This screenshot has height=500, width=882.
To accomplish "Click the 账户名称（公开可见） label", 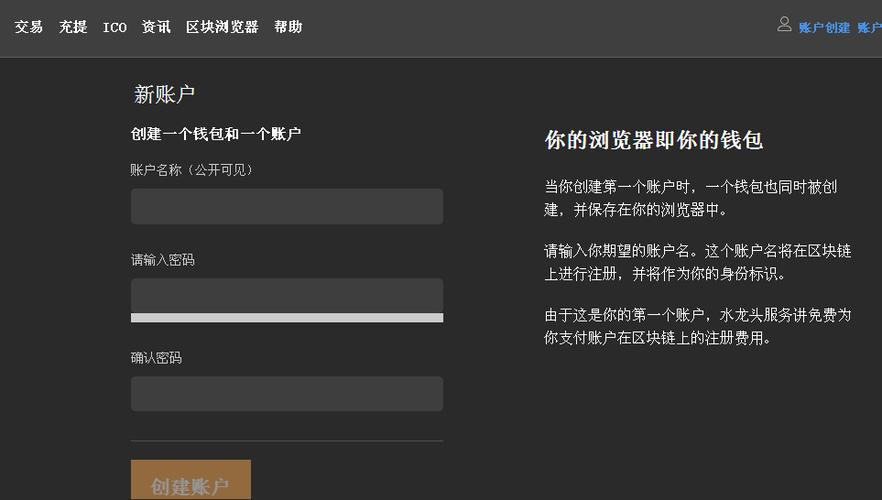I will pos(192,170).
